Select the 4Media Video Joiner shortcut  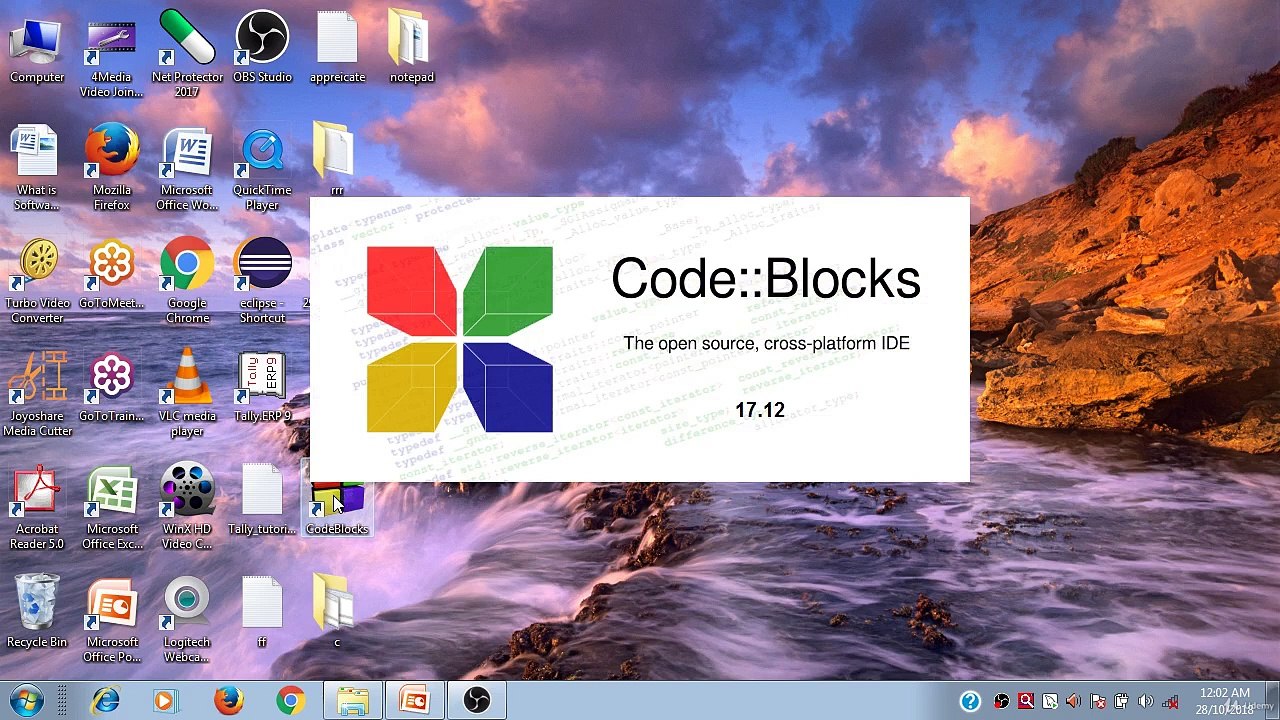click(112, 55)
